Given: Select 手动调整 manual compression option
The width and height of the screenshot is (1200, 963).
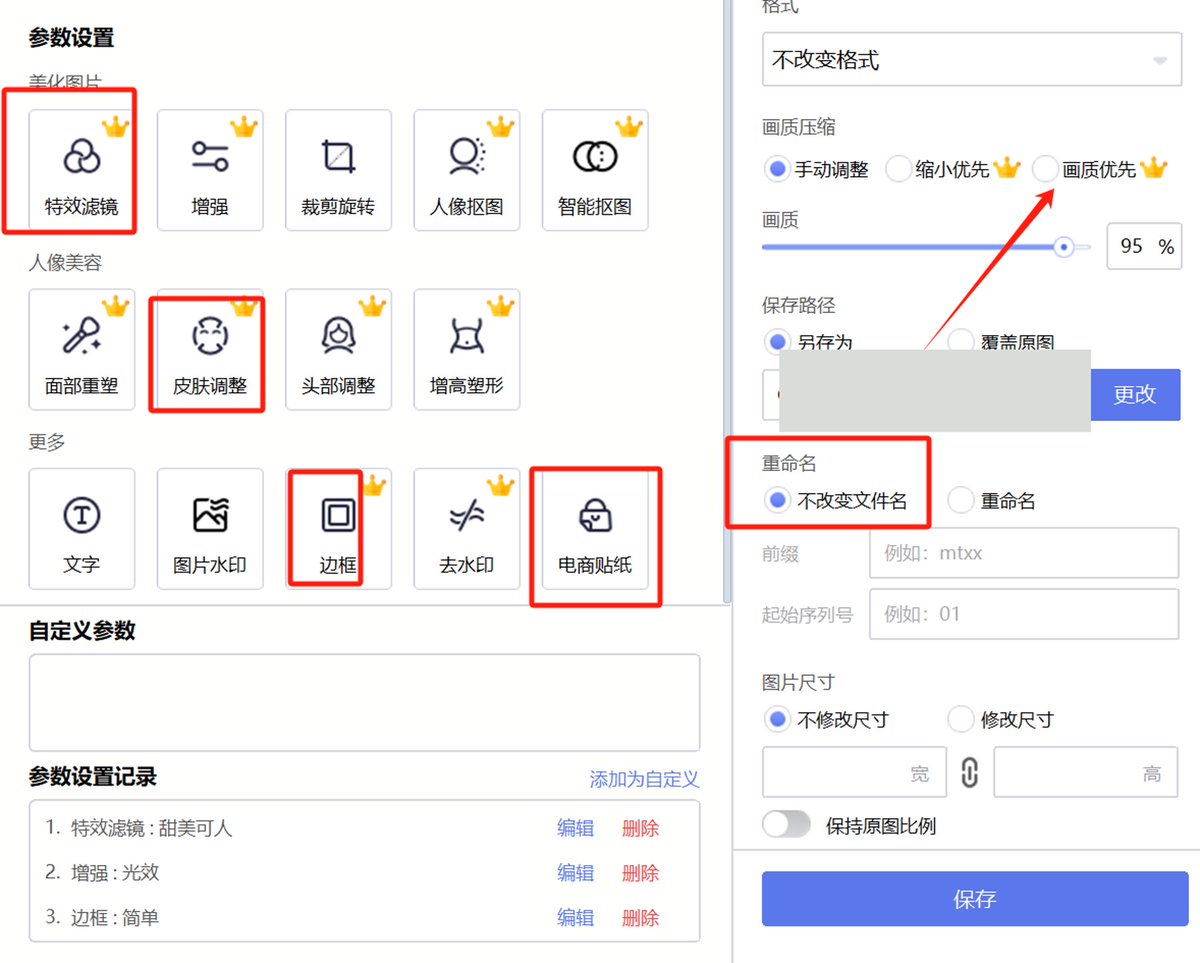Looking at the screenshot, I should coord(777,169).
